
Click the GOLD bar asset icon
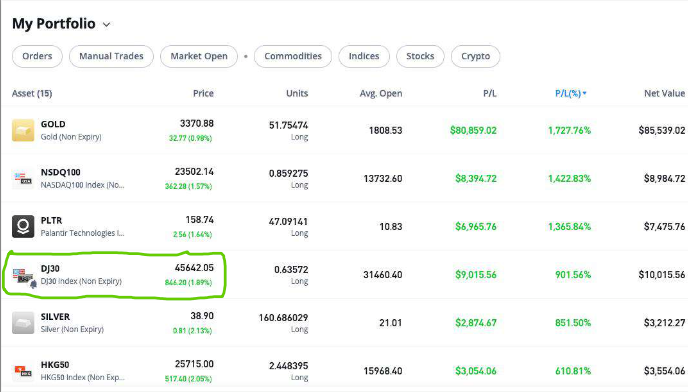[23, 130]
